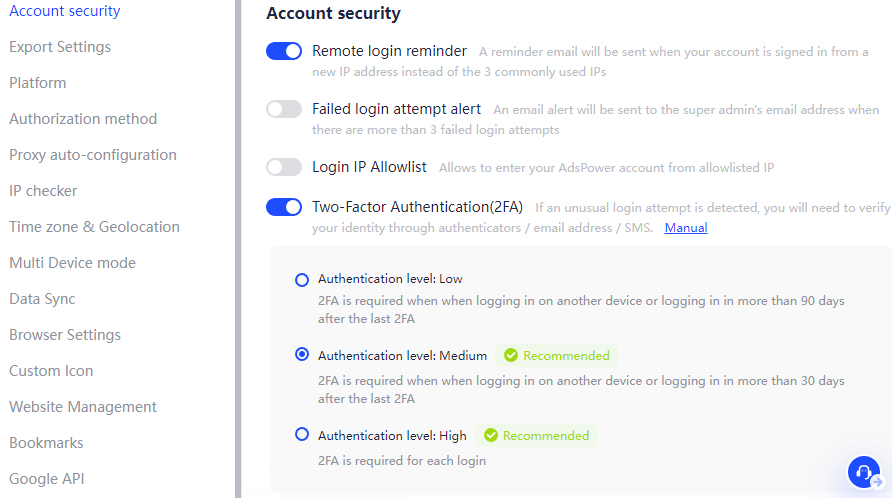Select Authentication level: High radio
Screen dimensions: 893x498
302,434
